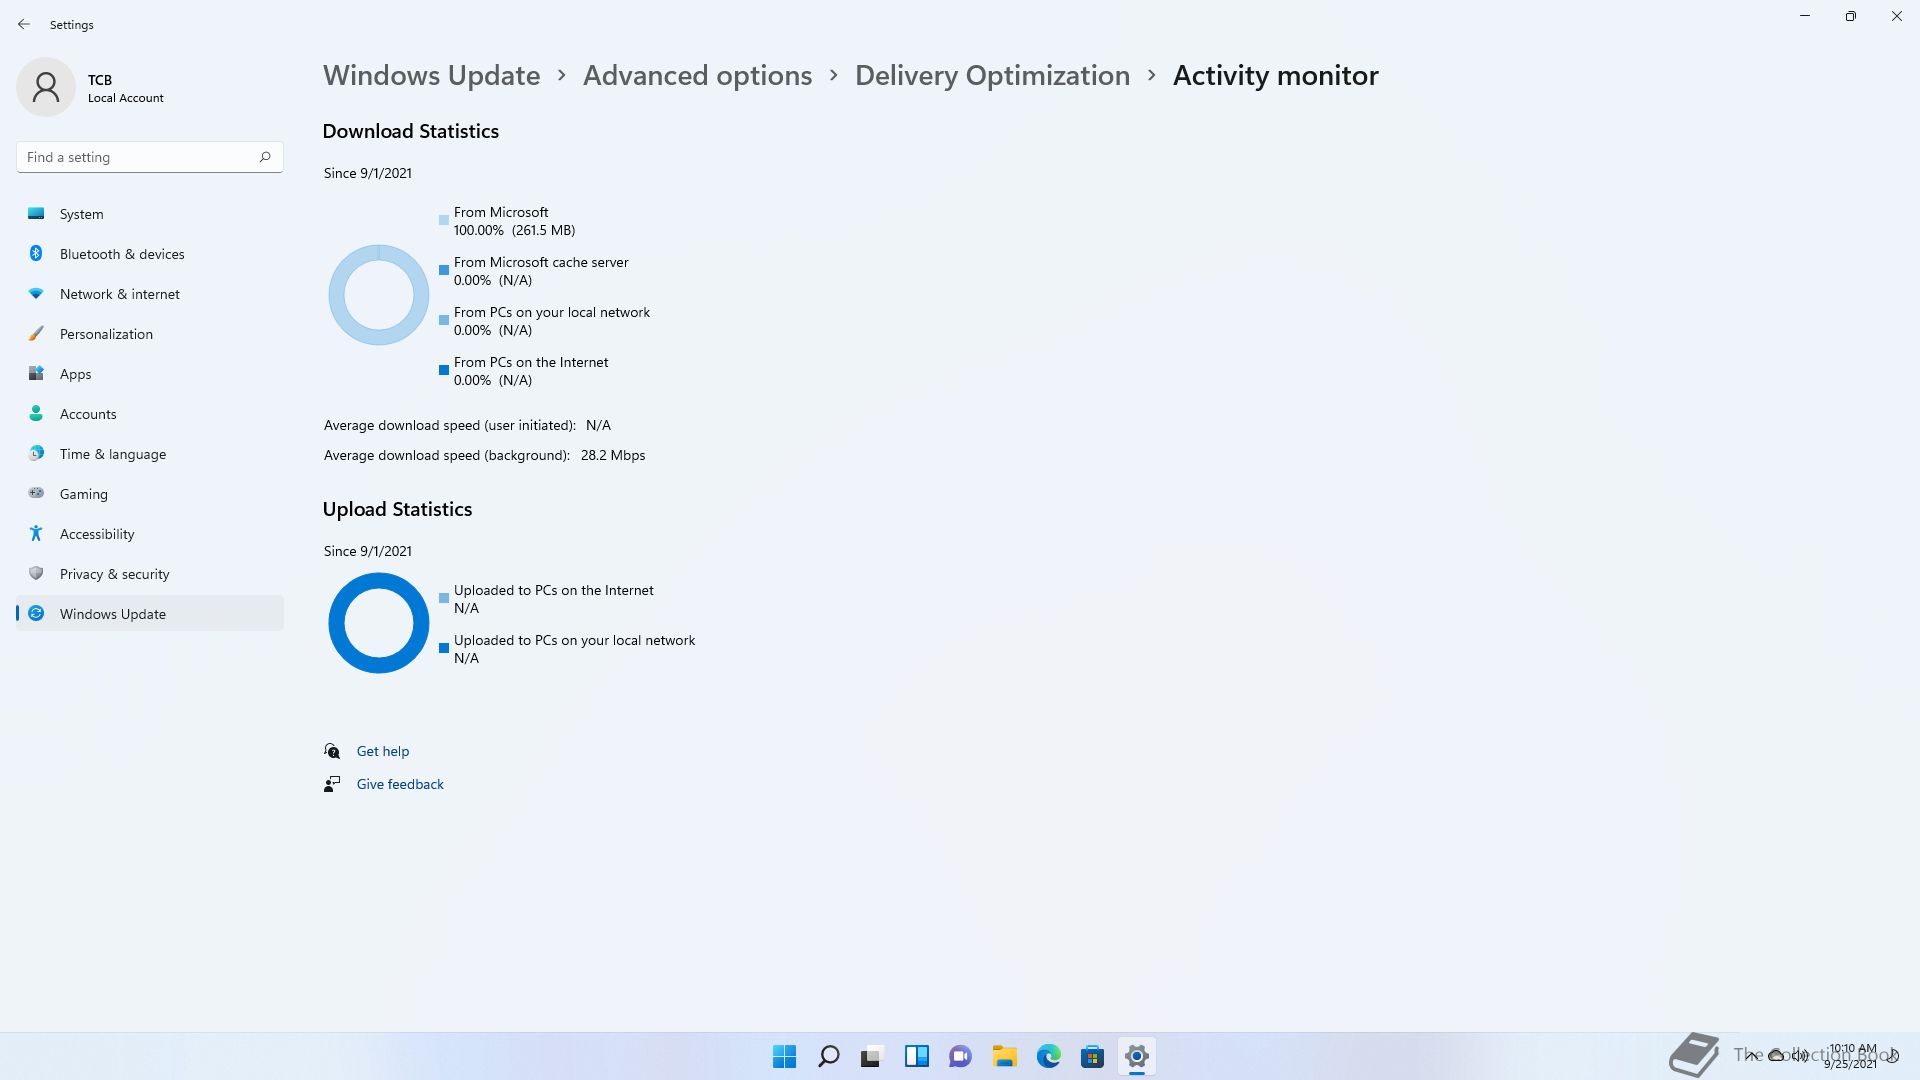
Task: Click the Upload Statistics heading
Action: [x=397, y=509]
